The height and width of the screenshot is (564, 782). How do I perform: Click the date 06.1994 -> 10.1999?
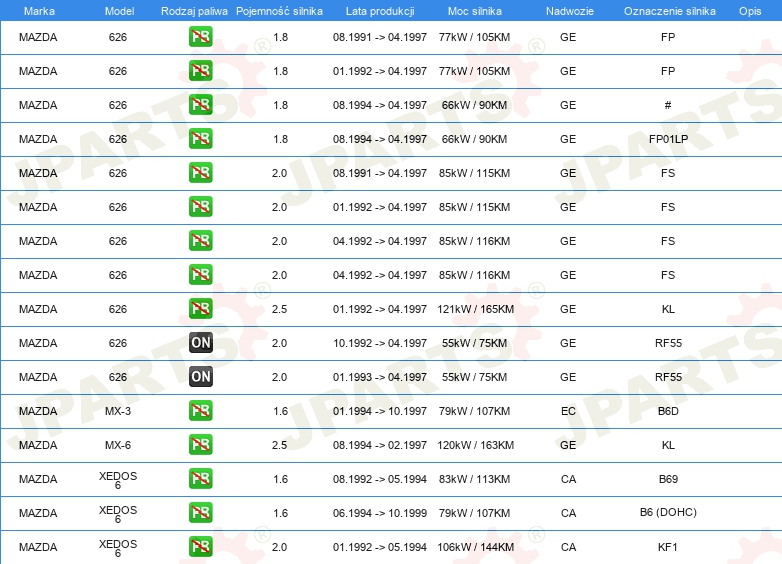[380, 513]
